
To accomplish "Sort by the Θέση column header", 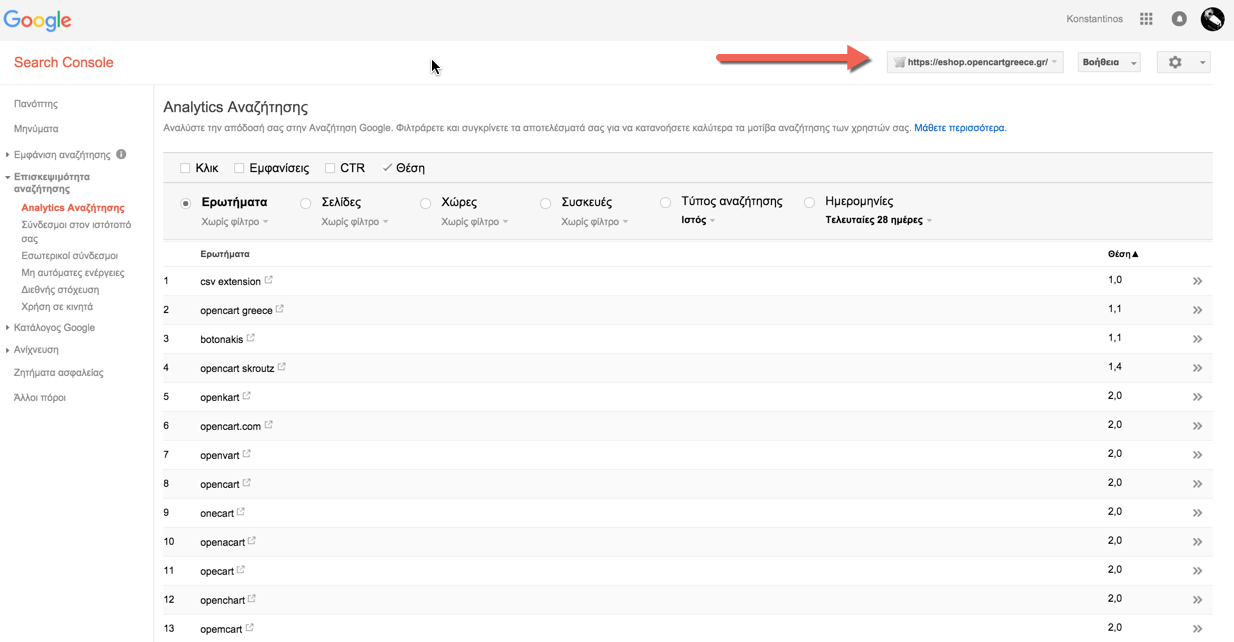I will [x=1123, y=254].
